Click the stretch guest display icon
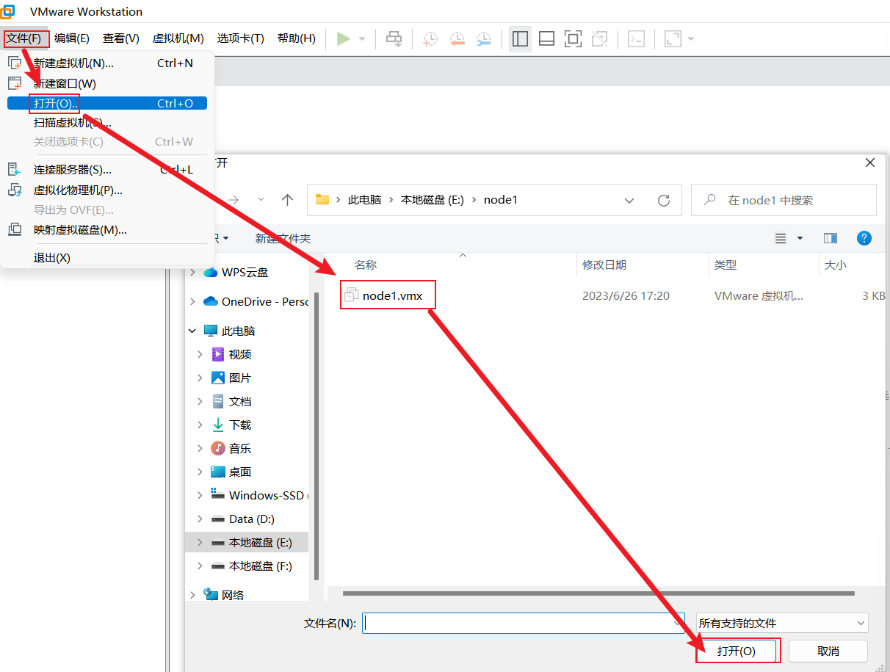The width and height of the screenshot is (890, 672). [x=673, y=39]
